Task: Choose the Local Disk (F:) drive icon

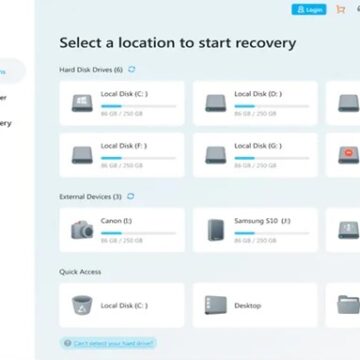Action: coord(82,155)
